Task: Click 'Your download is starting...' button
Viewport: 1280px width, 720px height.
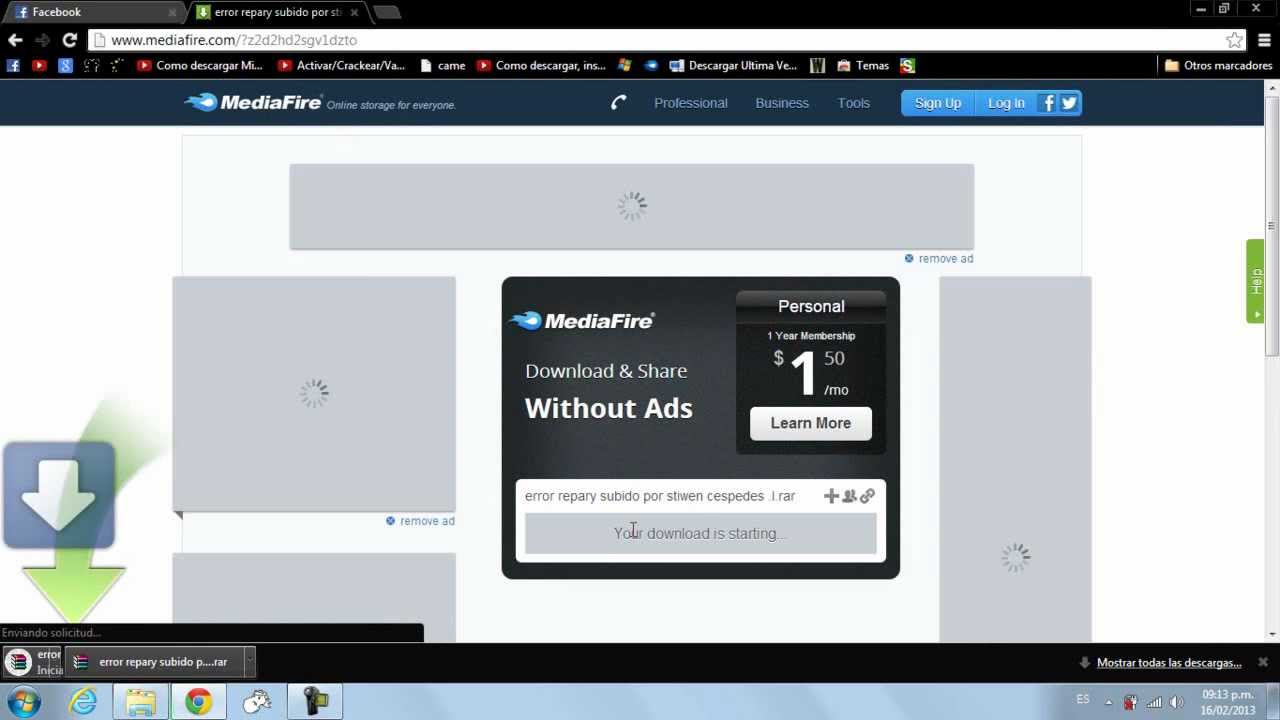Action: [701, 533]
